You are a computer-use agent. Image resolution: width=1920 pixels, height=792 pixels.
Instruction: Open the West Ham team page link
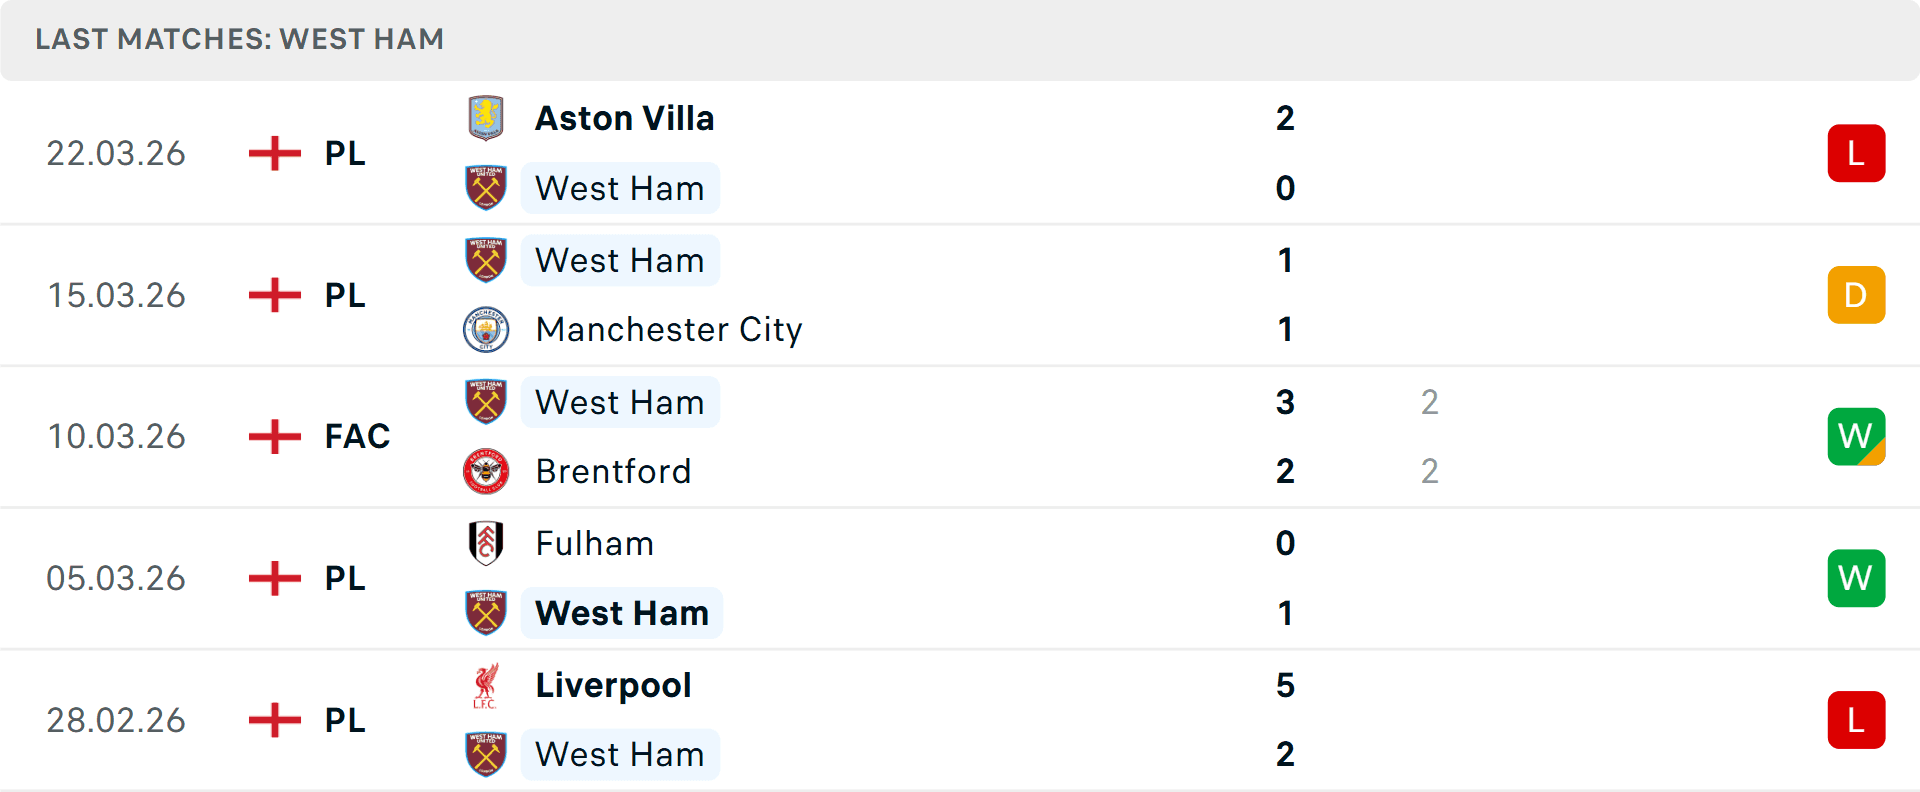[620, 188]
